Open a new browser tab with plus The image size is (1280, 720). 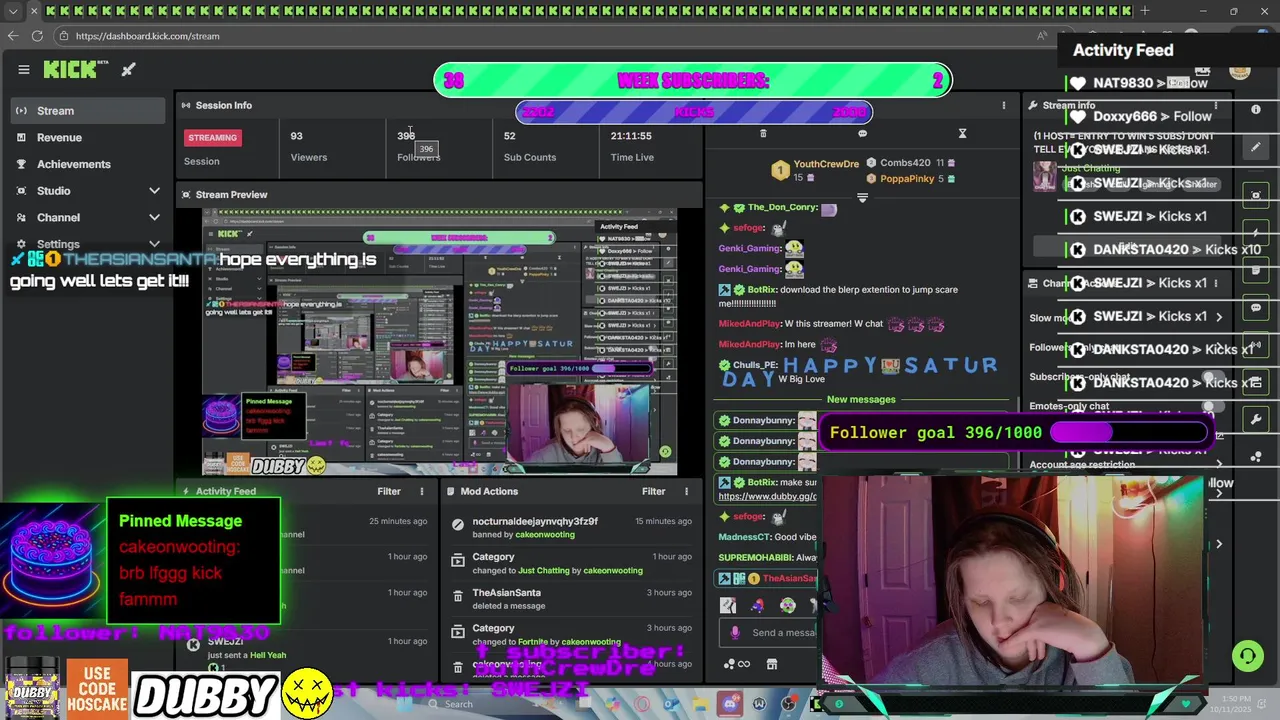click(1145, 11)
